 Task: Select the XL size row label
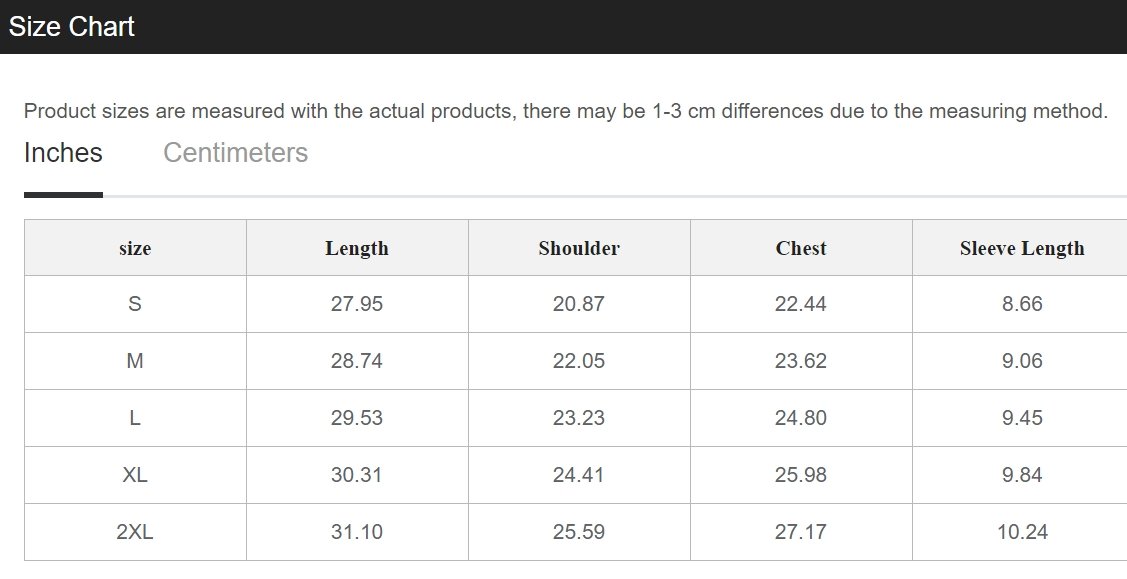point(134,475)
